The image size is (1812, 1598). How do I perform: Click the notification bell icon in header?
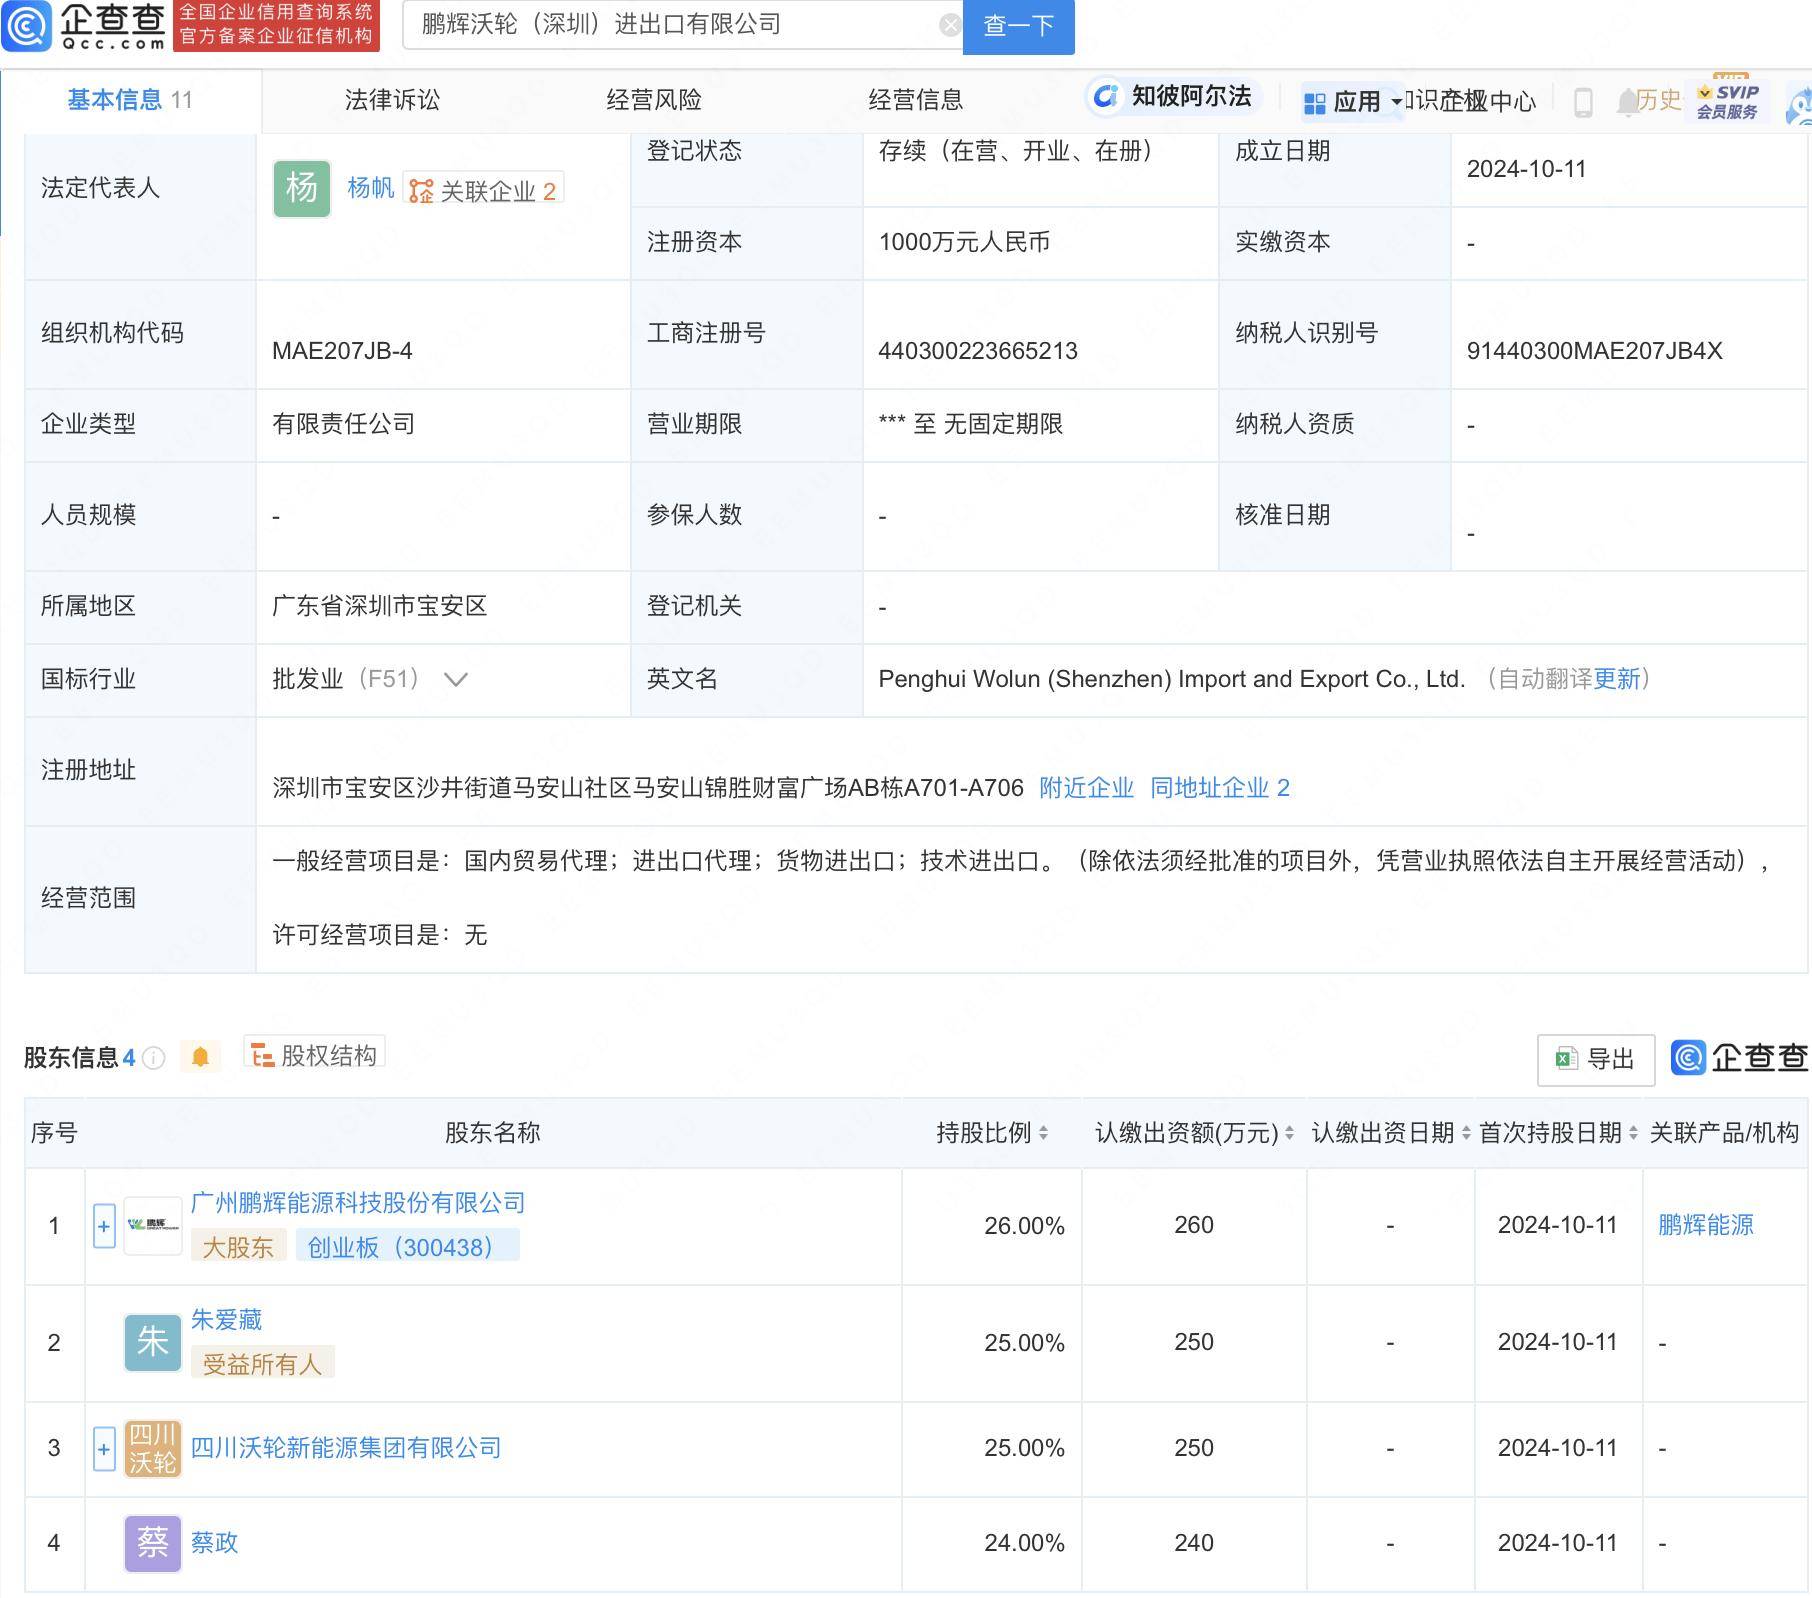tap(1626, 101)
